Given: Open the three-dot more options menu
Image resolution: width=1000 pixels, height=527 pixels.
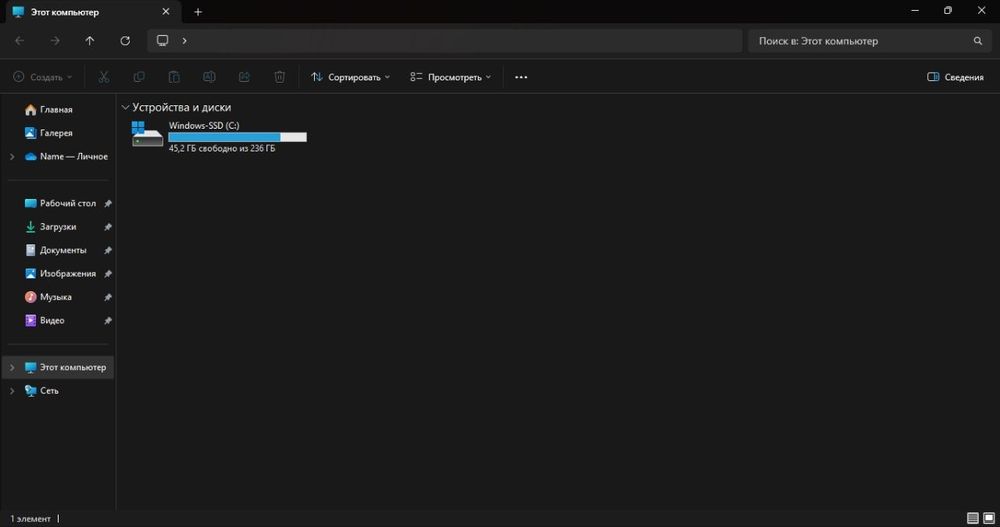Looking at the screenshot, I should point(521,77).
